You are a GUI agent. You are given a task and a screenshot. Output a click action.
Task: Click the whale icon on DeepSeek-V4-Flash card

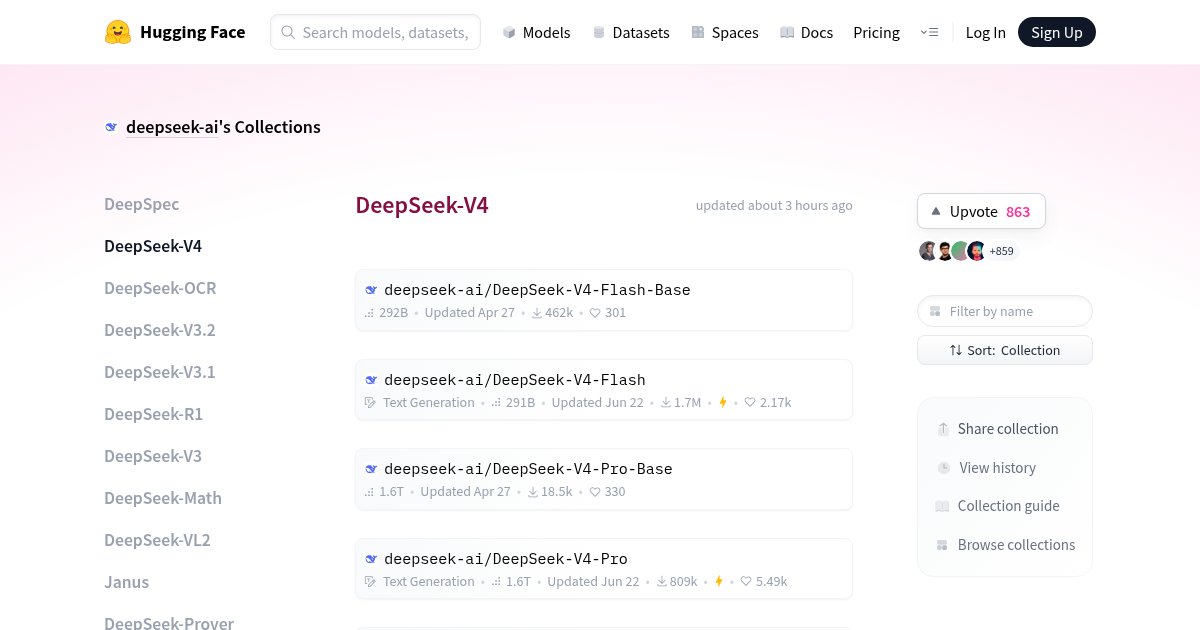tap(371, 380)
